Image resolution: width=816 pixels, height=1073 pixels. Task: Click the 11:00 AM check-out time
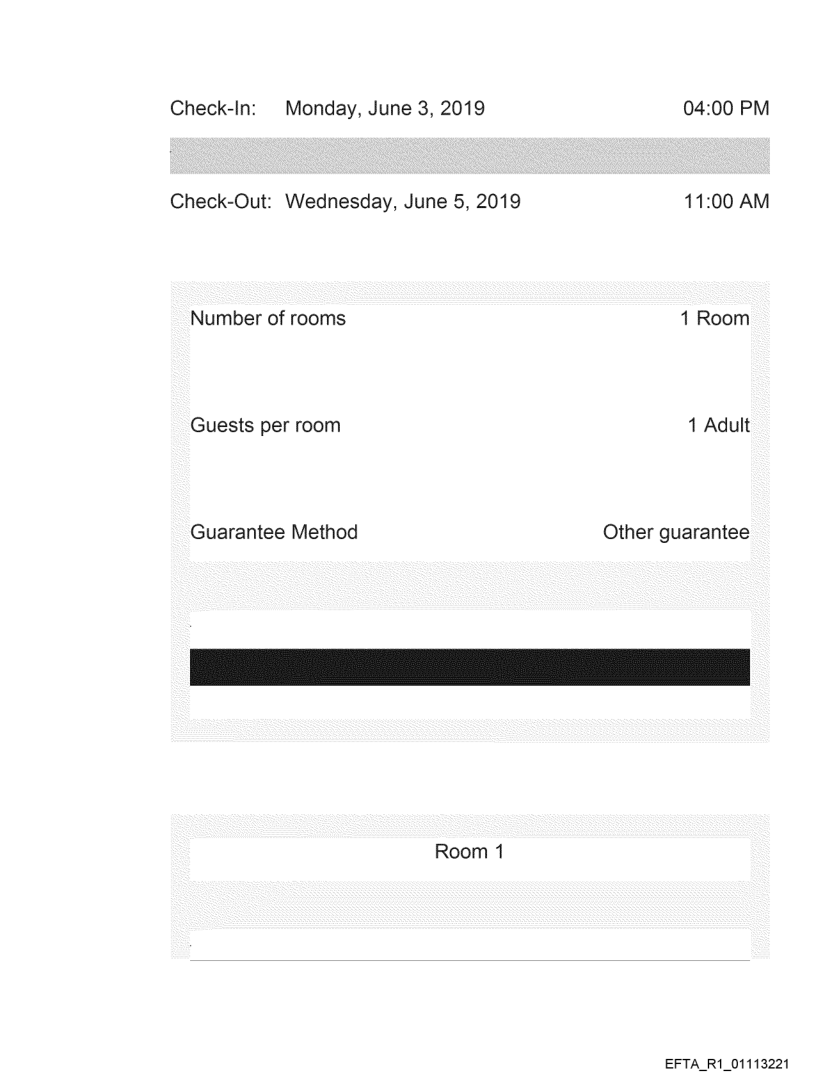(720, 203)
